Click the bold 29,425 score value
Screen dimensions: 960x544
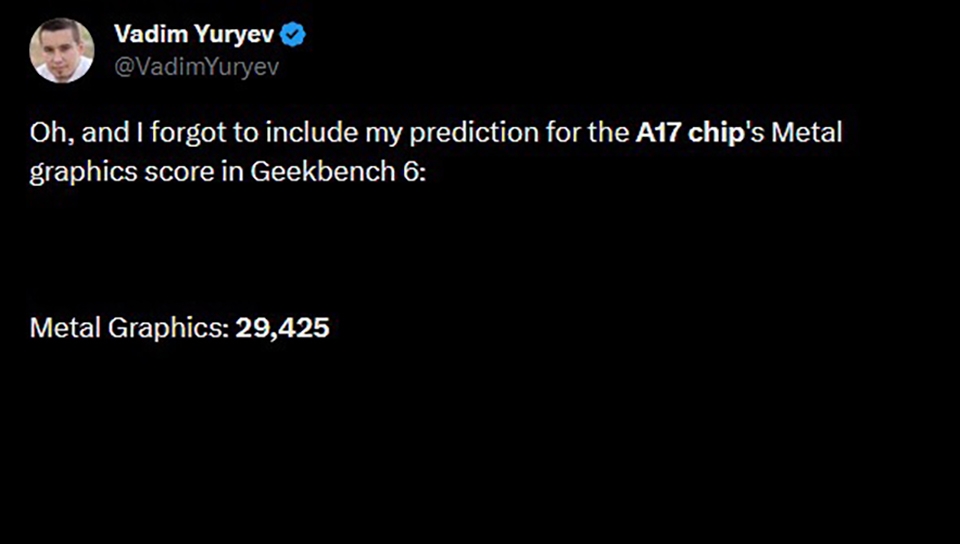pos(282,328)
